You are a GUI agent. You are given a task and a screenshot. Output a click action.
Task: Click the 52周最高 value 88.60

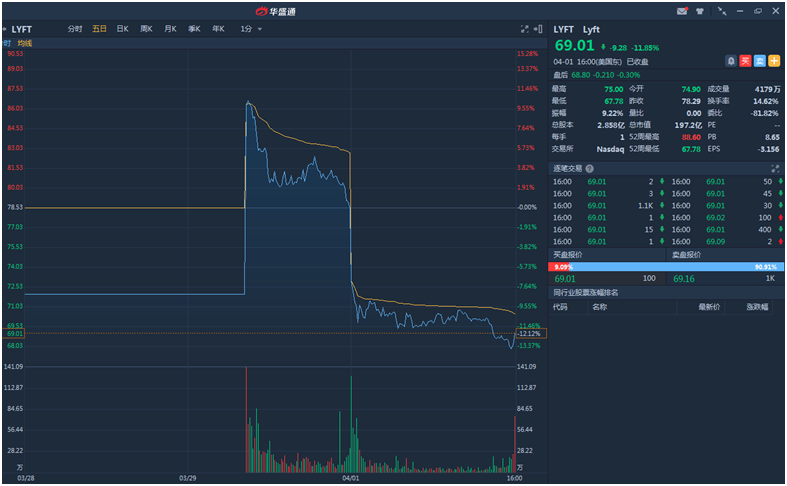click(x=691, y=137)
